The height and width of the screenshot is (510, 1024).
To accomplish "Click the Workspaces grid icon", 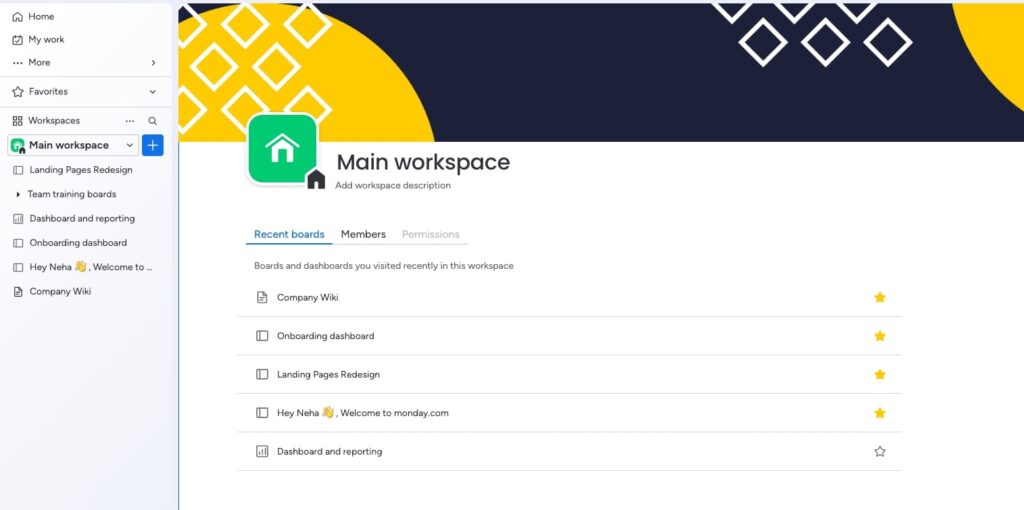I will coord(18,121).
